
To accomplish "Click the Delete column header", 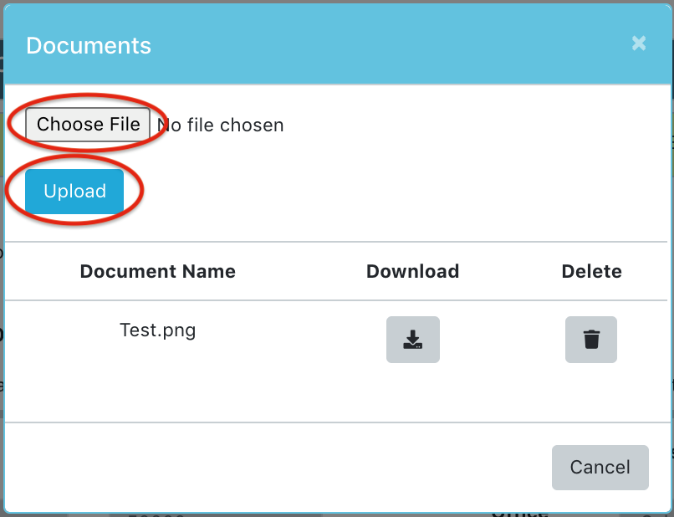I will 591,271.
